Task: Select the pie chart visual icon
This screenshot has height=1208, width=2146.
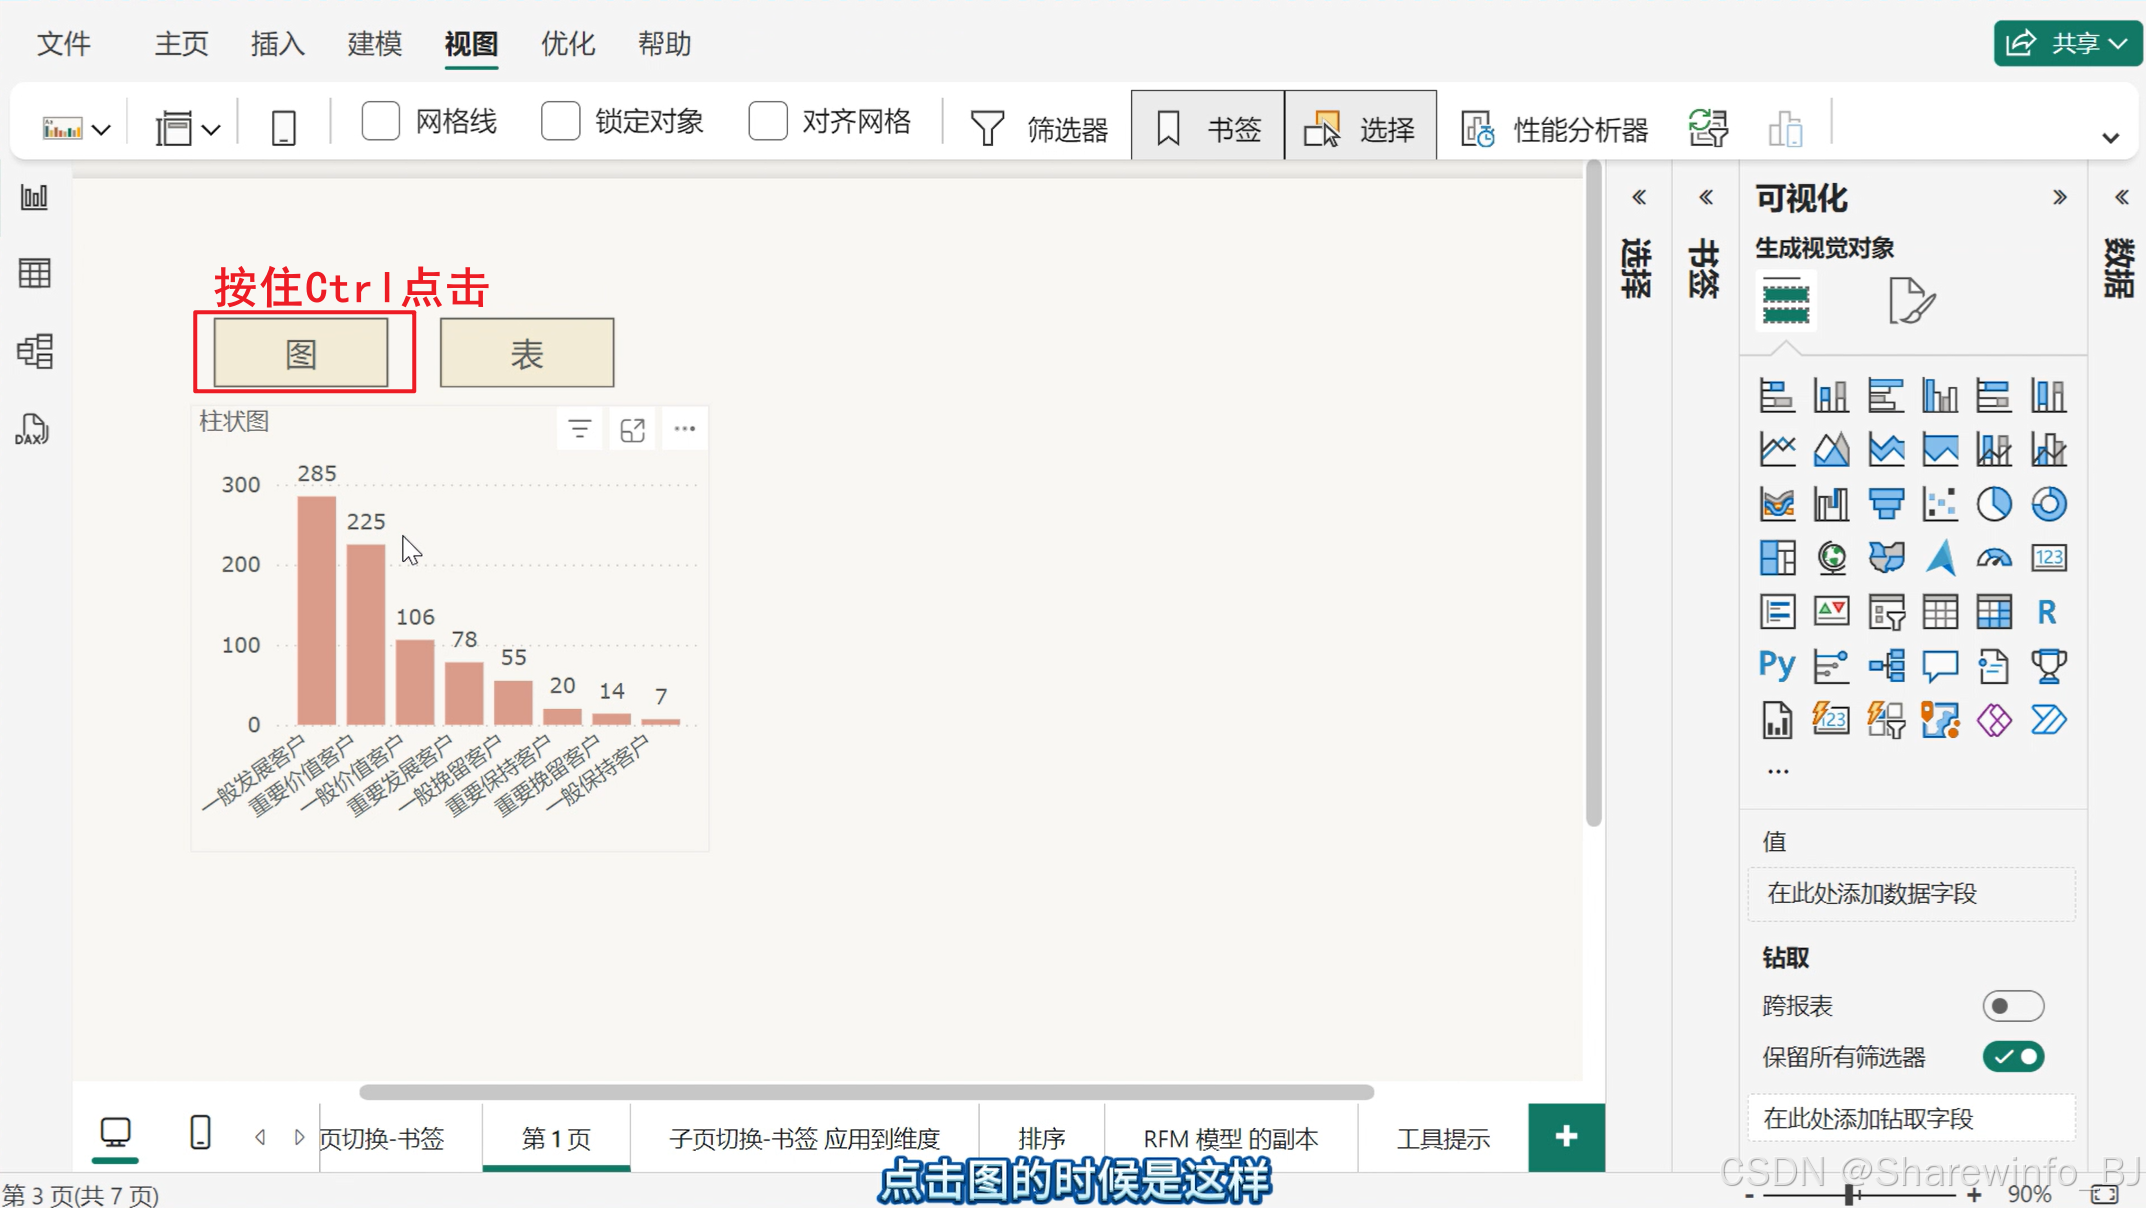Action: (1993, 504)
